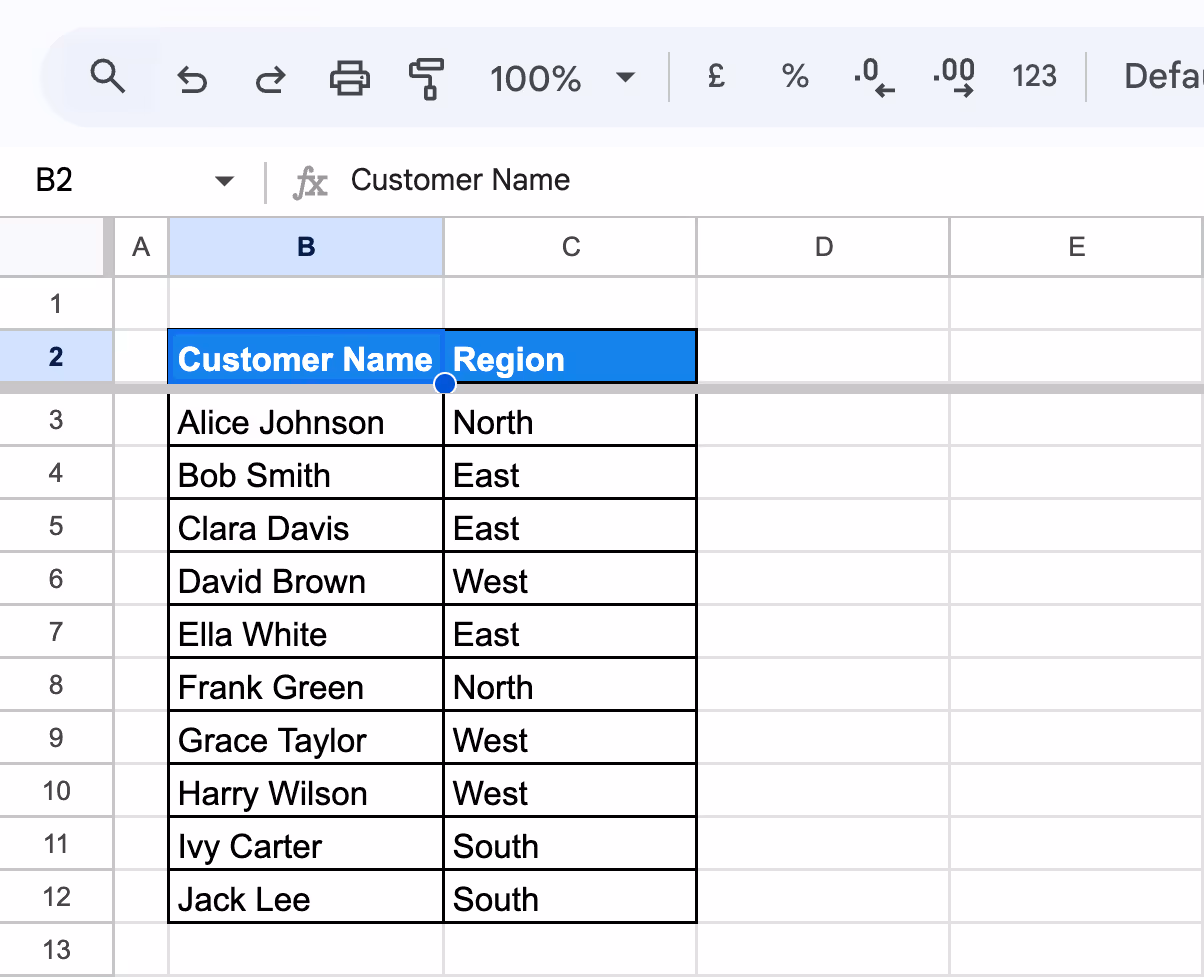Viewport: 1204px width, 977px height.
Task: Redo the last action
Action: 269,76
